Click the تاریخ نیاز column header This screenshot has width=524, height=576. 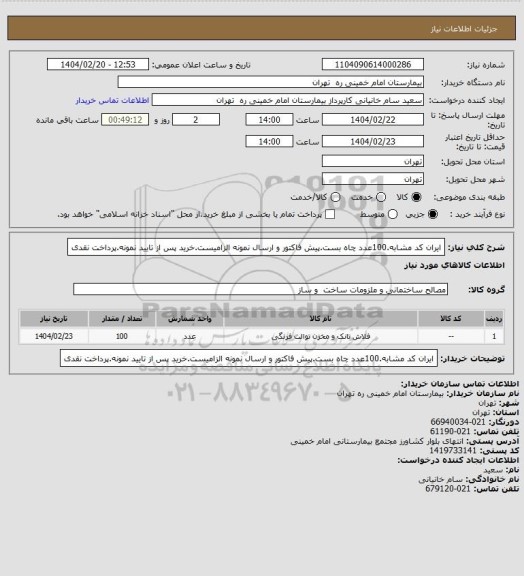54,319
